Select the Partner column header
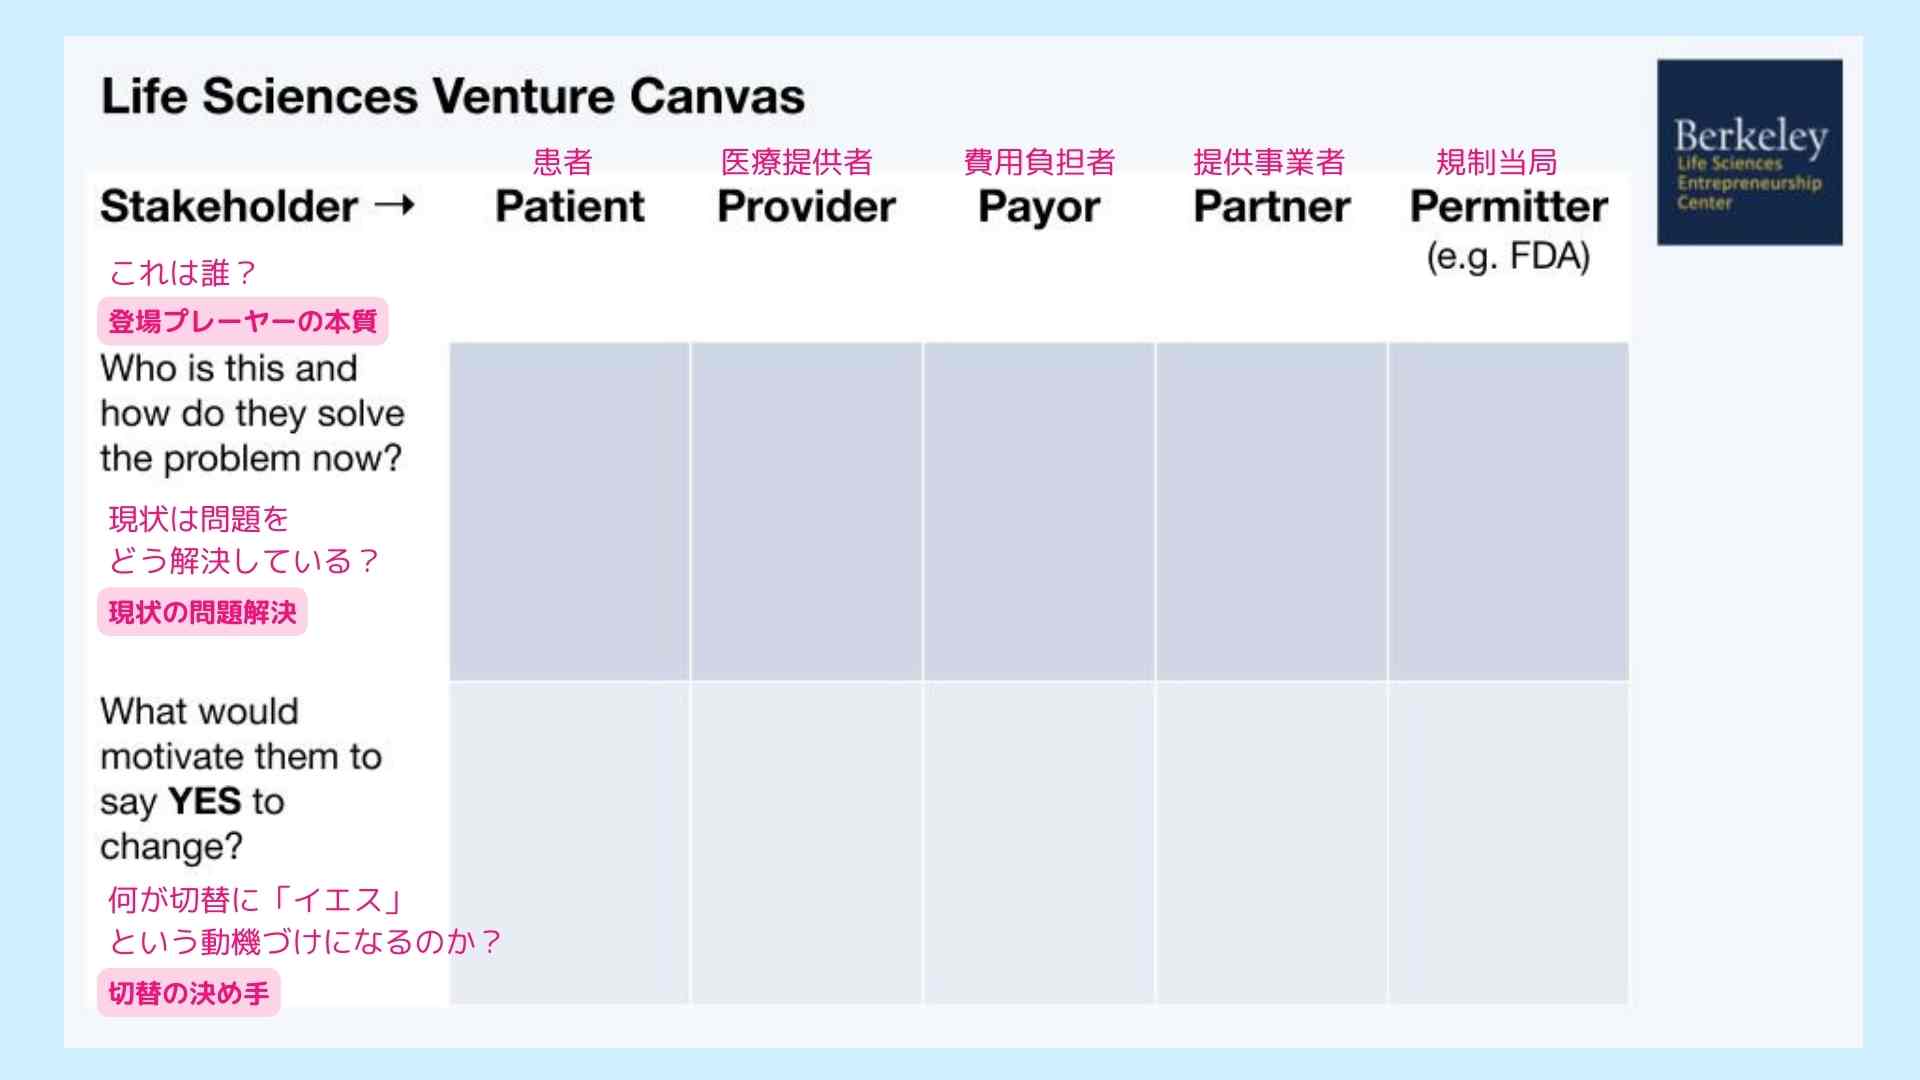 coord(1272,206)
